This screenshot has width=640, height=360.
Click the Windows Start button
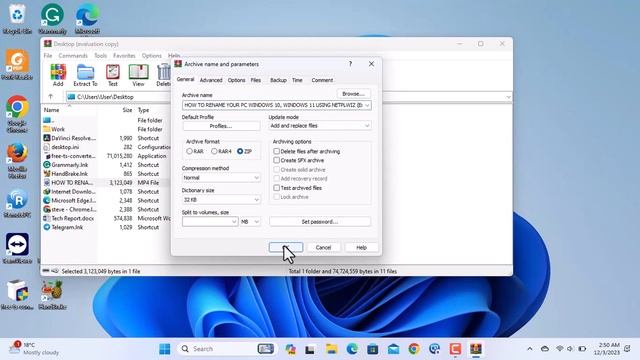[x=164, y=349]
